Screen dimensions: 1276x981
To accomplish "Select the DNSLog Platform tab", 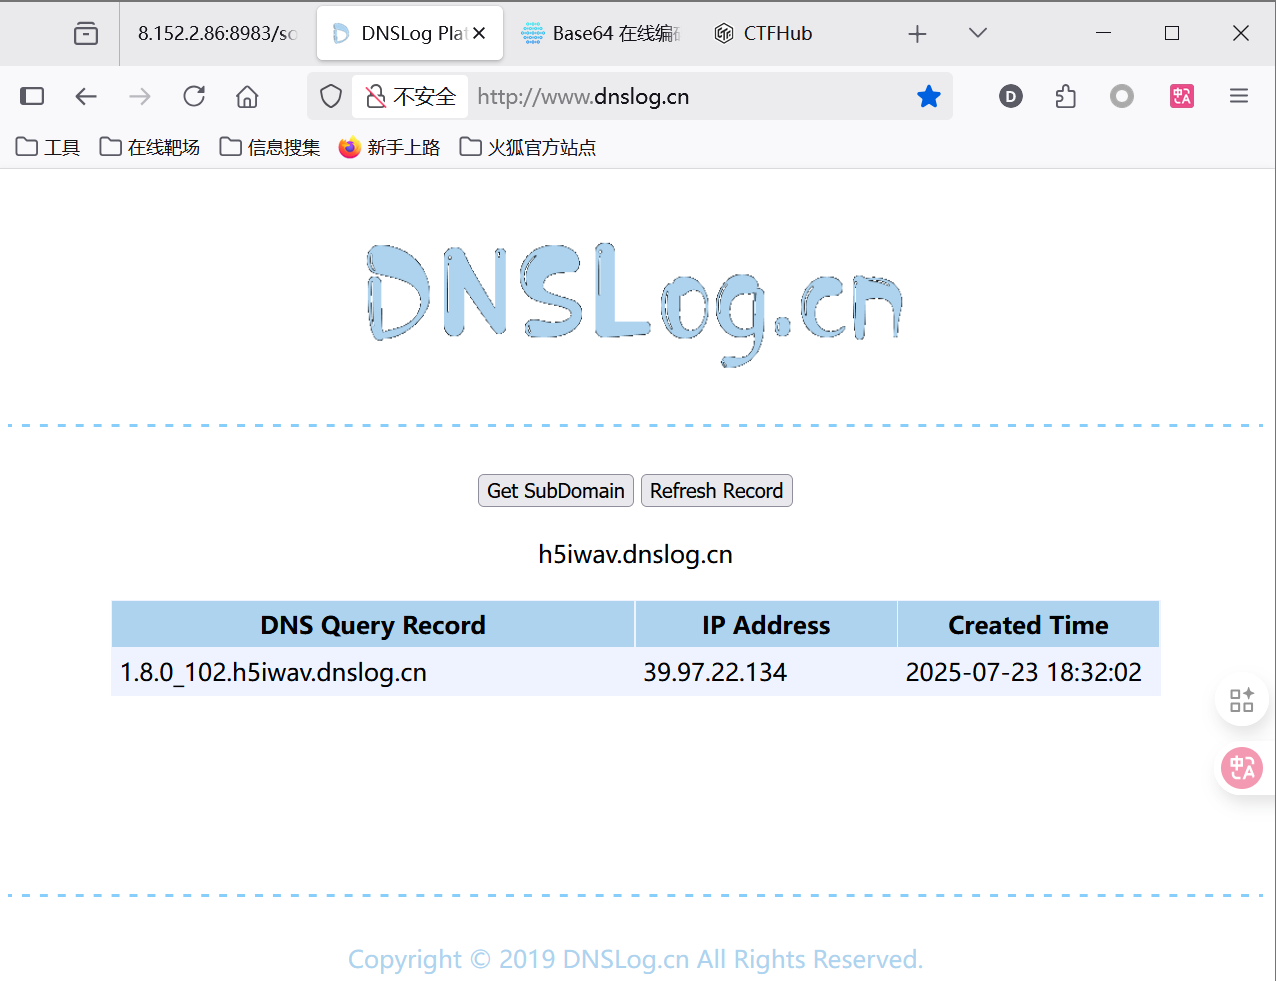I will tap(410, 34).
